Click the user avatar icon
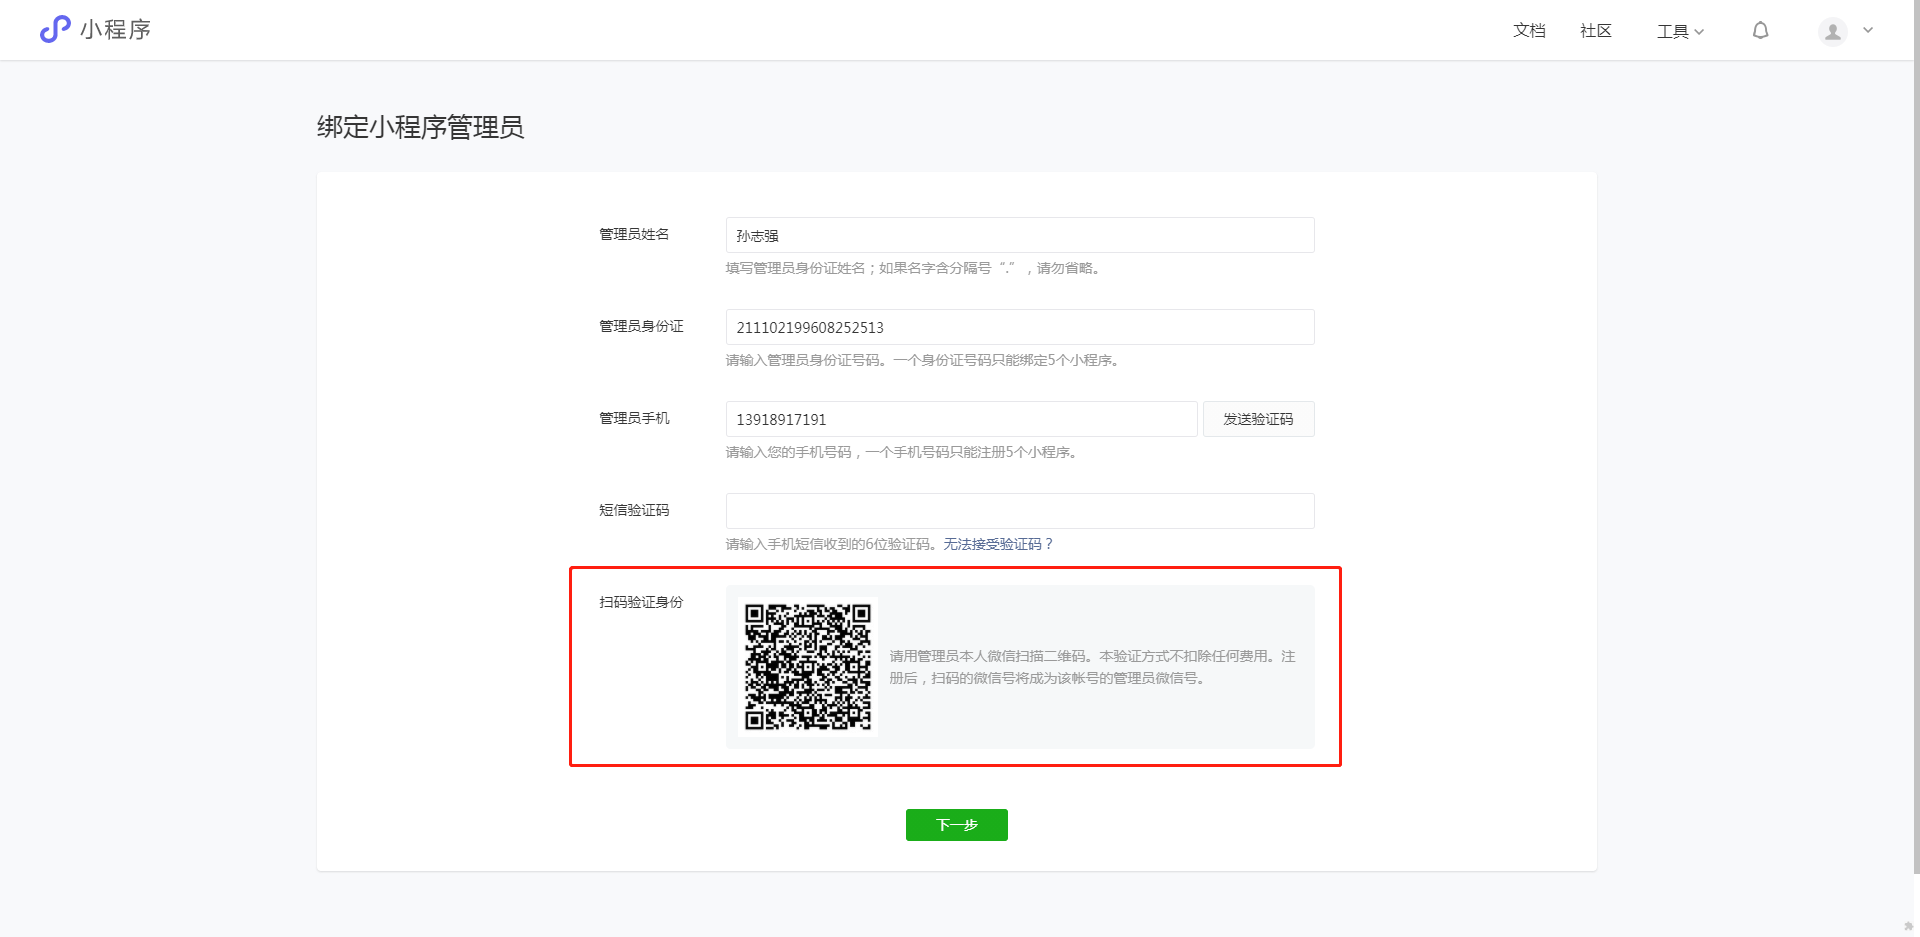Viewport: 1920px width, 937px height. click(x=1832, y=31)
